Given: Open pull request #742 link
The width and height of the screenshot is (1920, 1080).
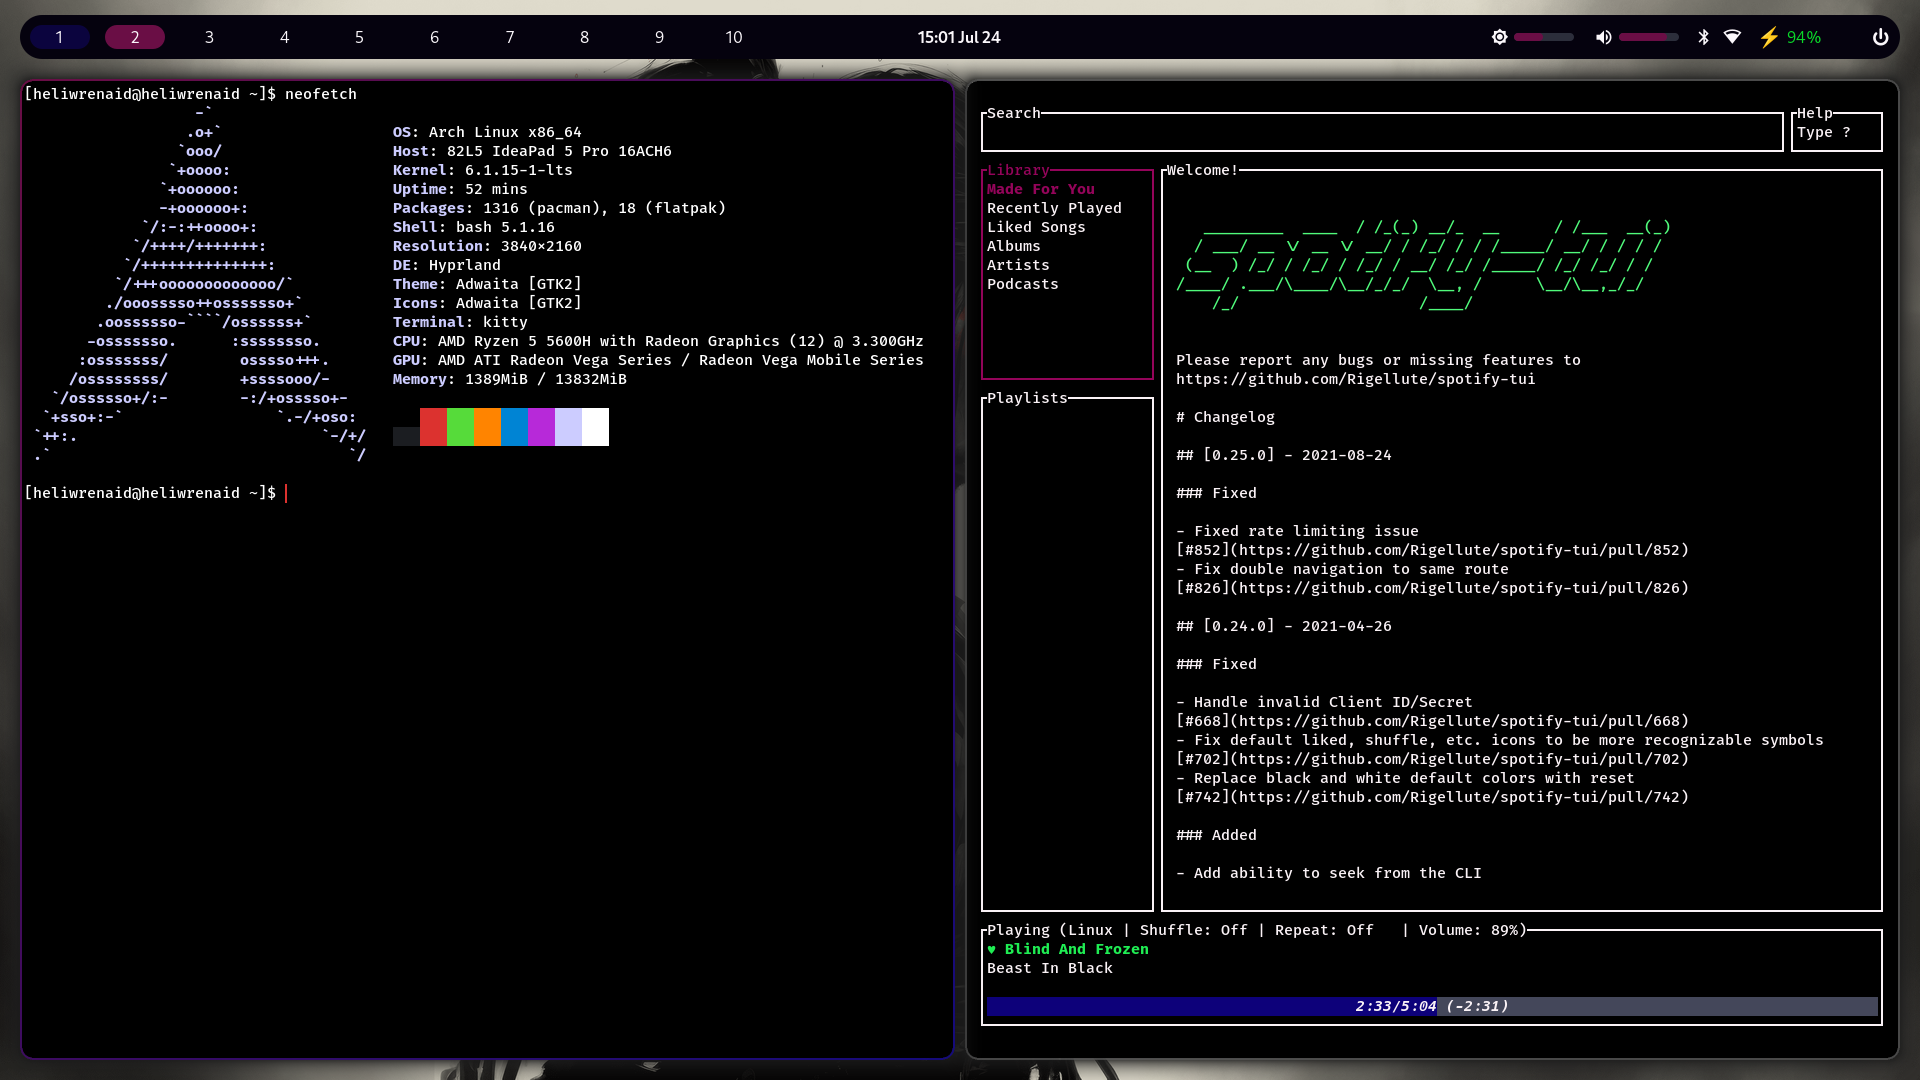Looking at the screenshot, I should [1432, 797].
